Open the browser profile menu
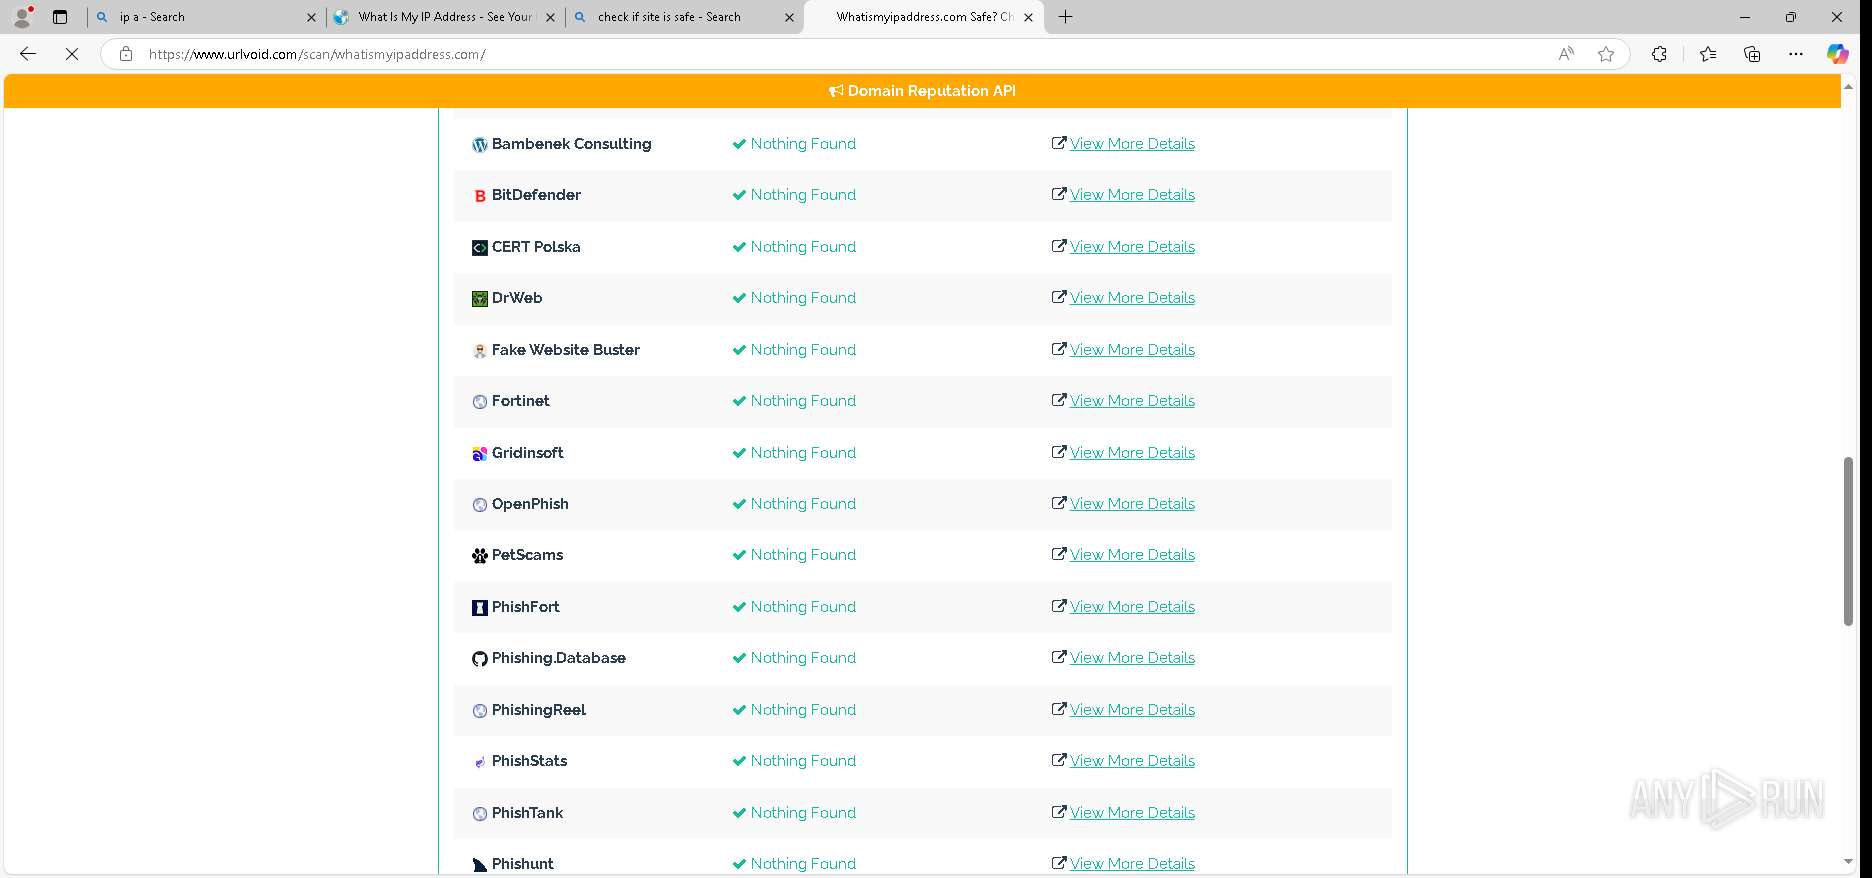The height and width of the screenshot is (878, 1872). 22,17
